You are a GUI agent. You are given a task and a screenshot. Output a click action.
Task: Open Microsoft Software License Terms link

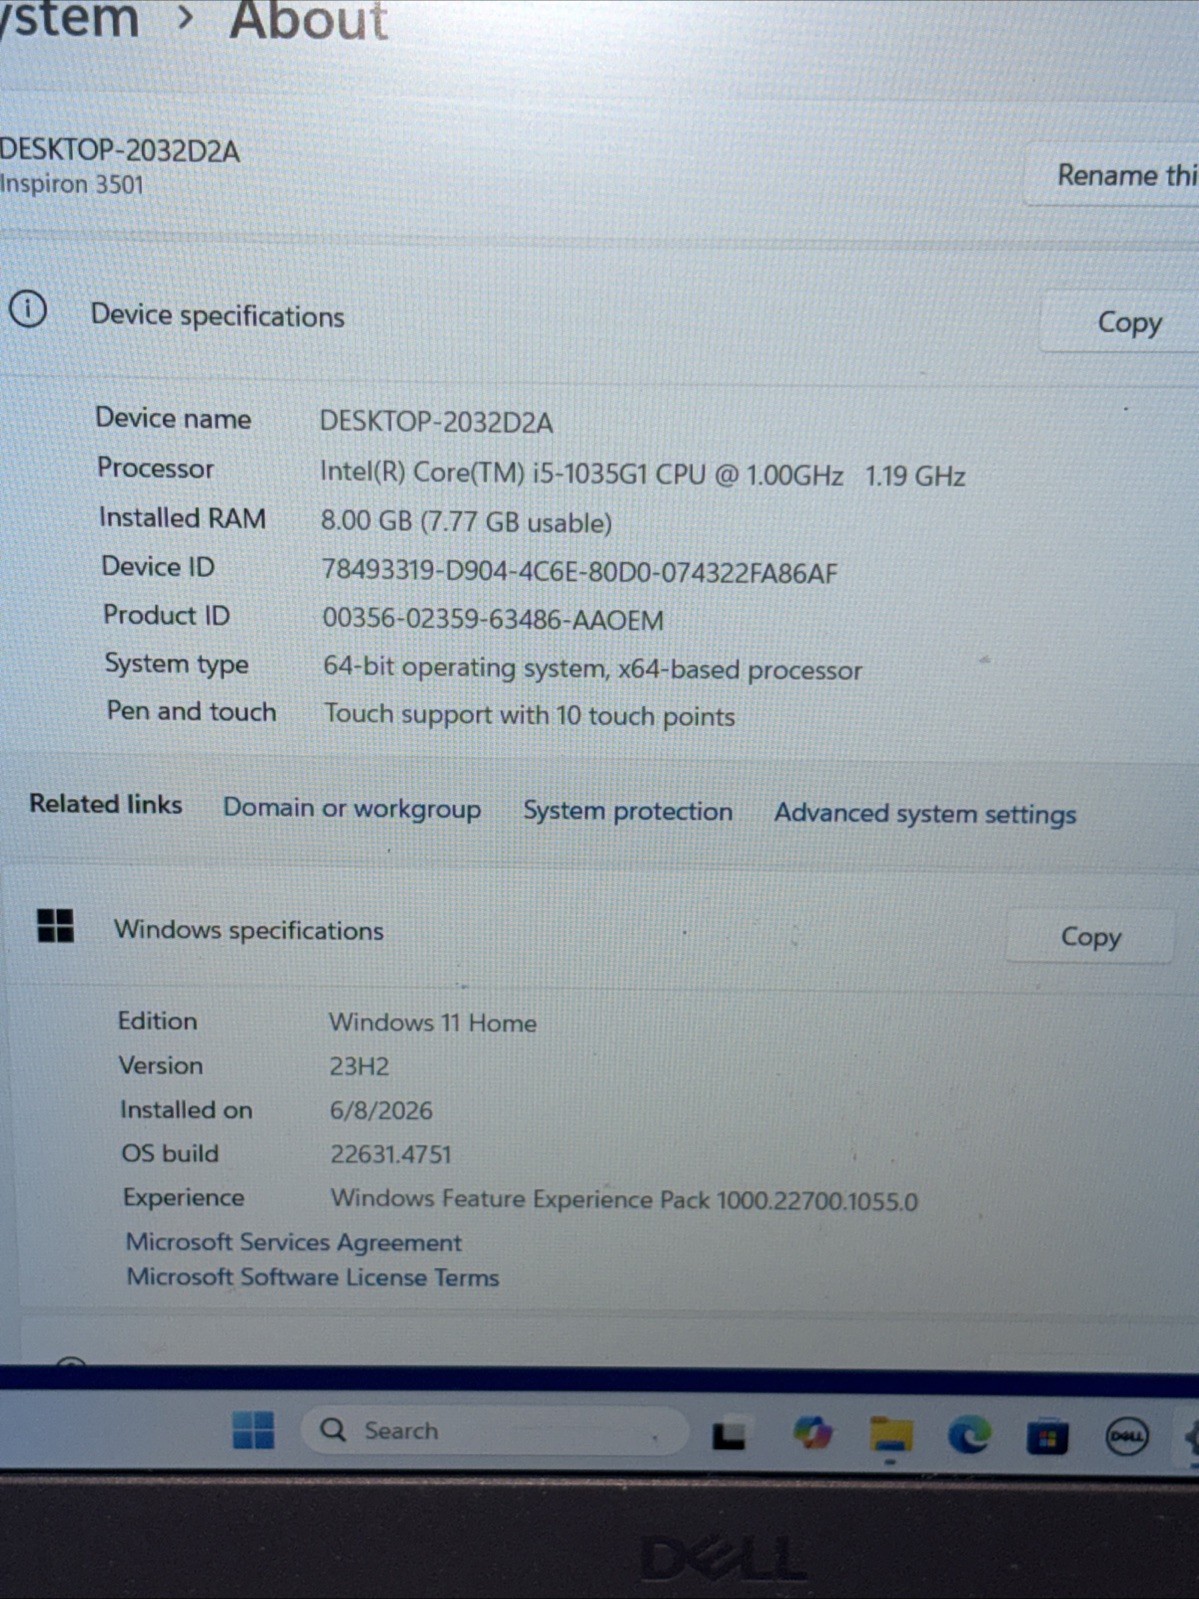pyautogui.click(x=312, y=1277)
